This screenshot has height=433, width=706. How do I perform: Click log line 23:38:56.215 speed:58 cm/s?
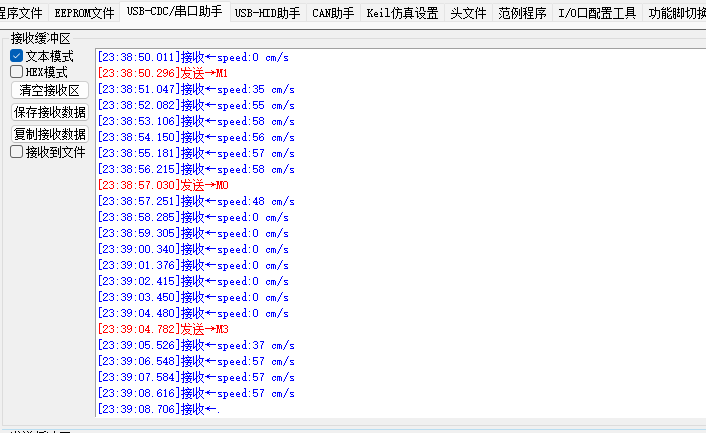[x=196, y=169]
